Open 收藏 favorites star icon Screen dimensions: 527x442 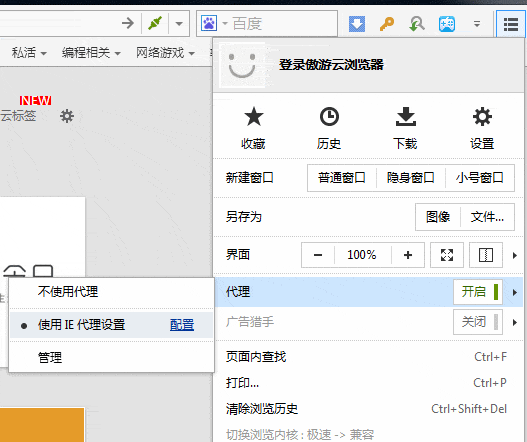pos(253,128)
